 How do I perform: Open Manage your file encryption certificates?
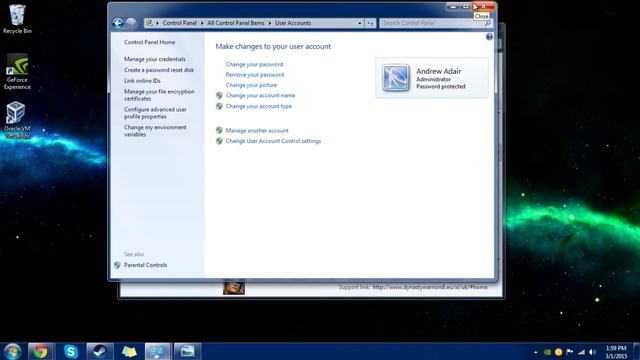[x=159, y=95]
